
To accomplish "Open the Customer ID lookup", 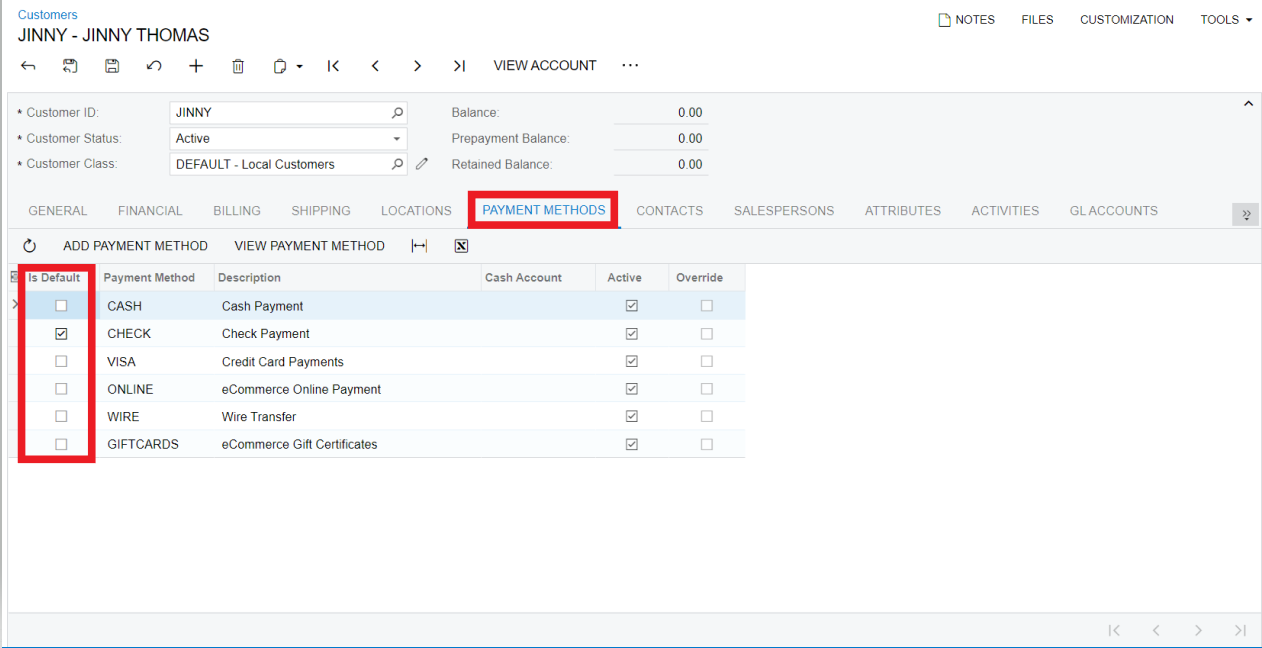I will click(x=398, y=112).
